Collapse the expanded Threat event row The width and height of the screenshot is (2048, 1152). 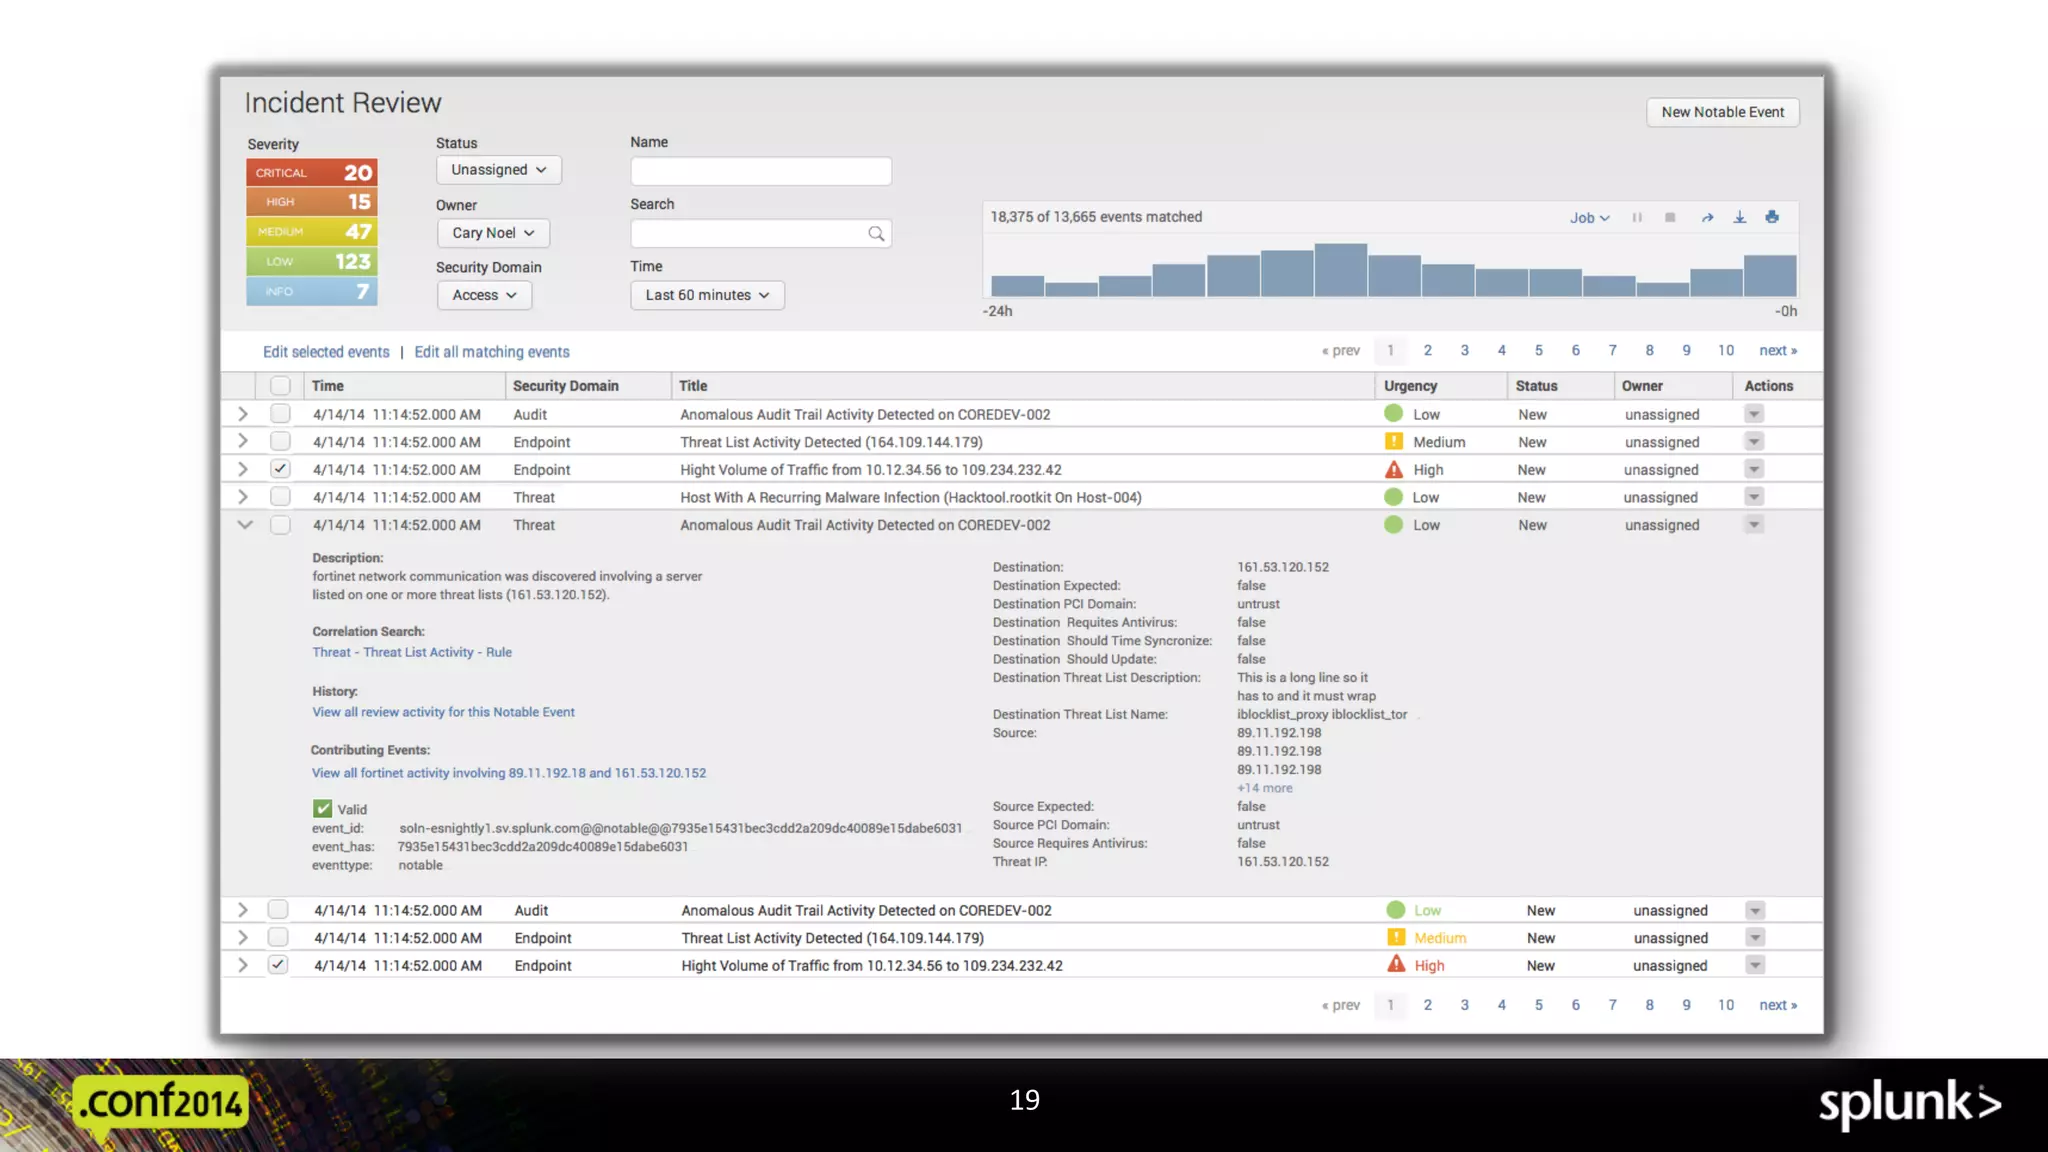click(x=244, y=525)
